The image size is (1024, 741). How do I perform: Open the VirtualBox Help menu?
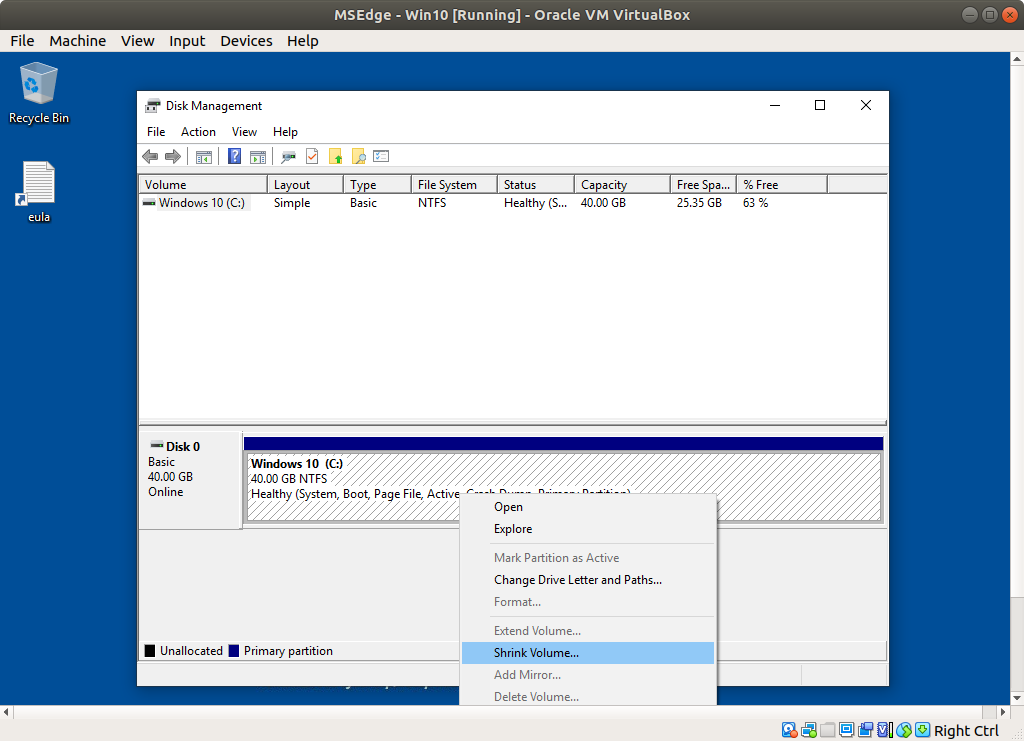tap(303, 41)
